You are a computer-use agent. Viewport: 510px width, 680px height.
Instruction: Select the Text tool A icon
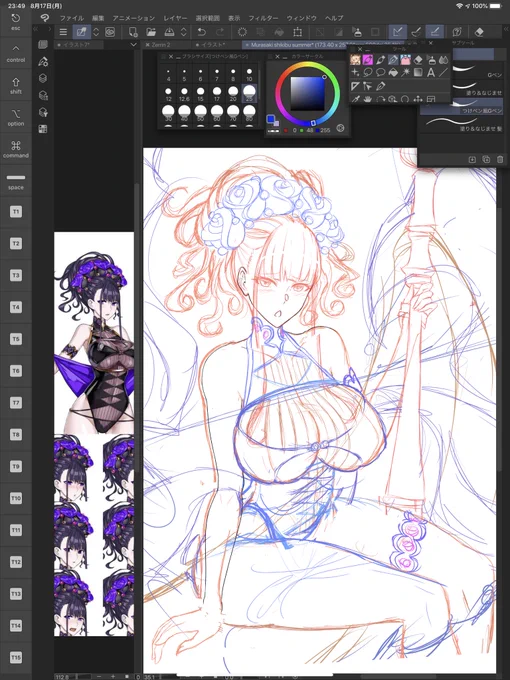pyautogui.click(x=431, y=72)
